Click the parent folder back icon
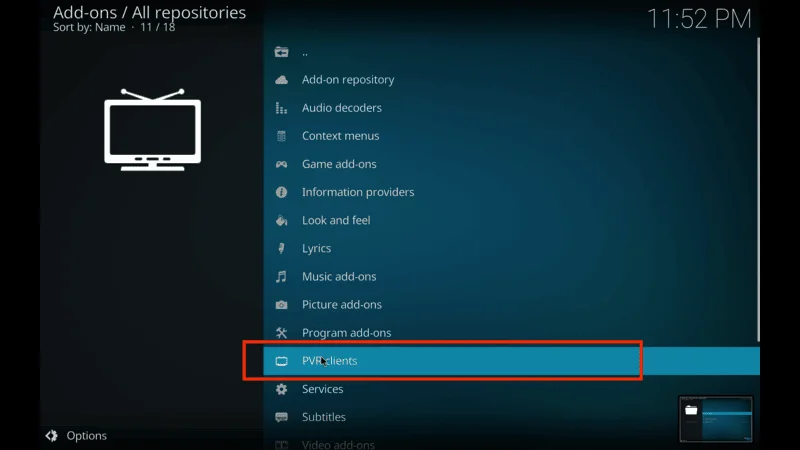This screenshot has height=450, width=800. coord(281,52)
